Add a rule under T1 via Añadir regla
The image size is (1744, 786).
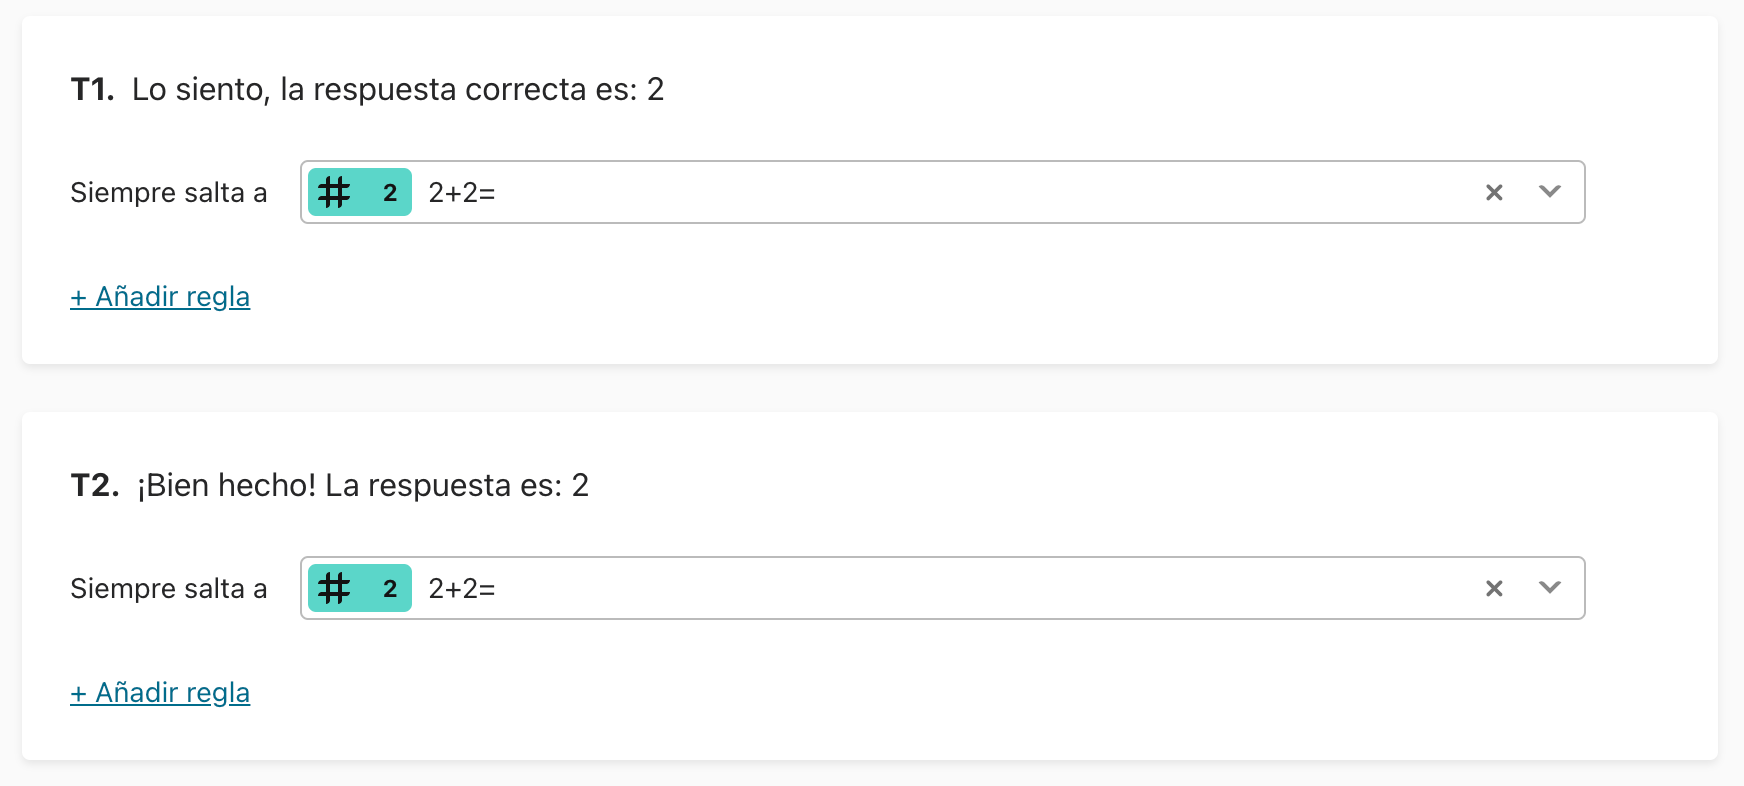(160, 297)
